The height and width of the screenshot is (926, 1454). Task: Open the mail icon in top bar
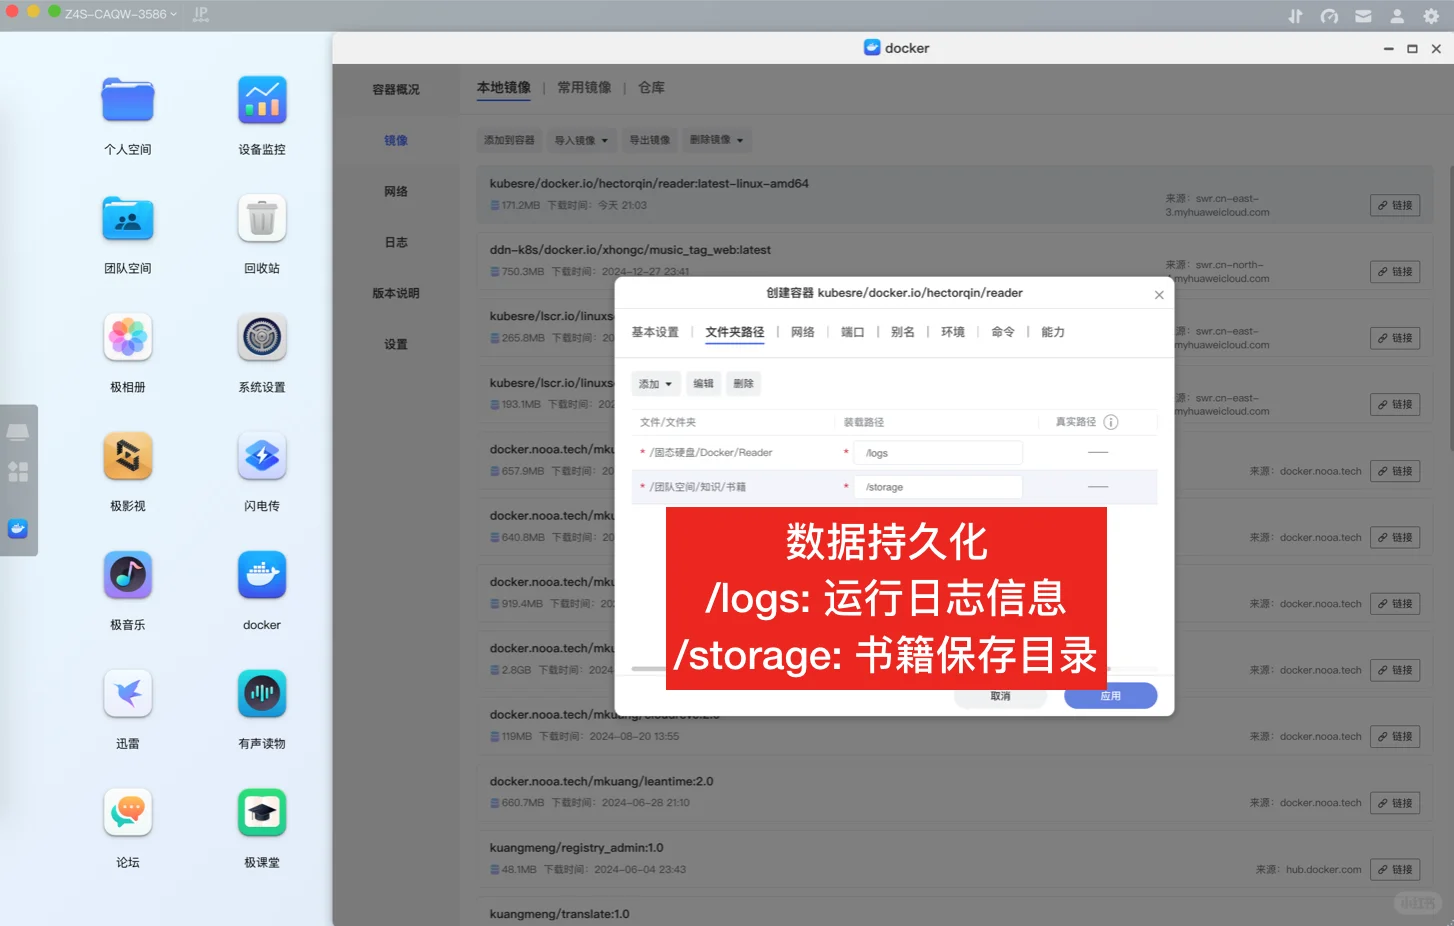(x=1363, y=16)
